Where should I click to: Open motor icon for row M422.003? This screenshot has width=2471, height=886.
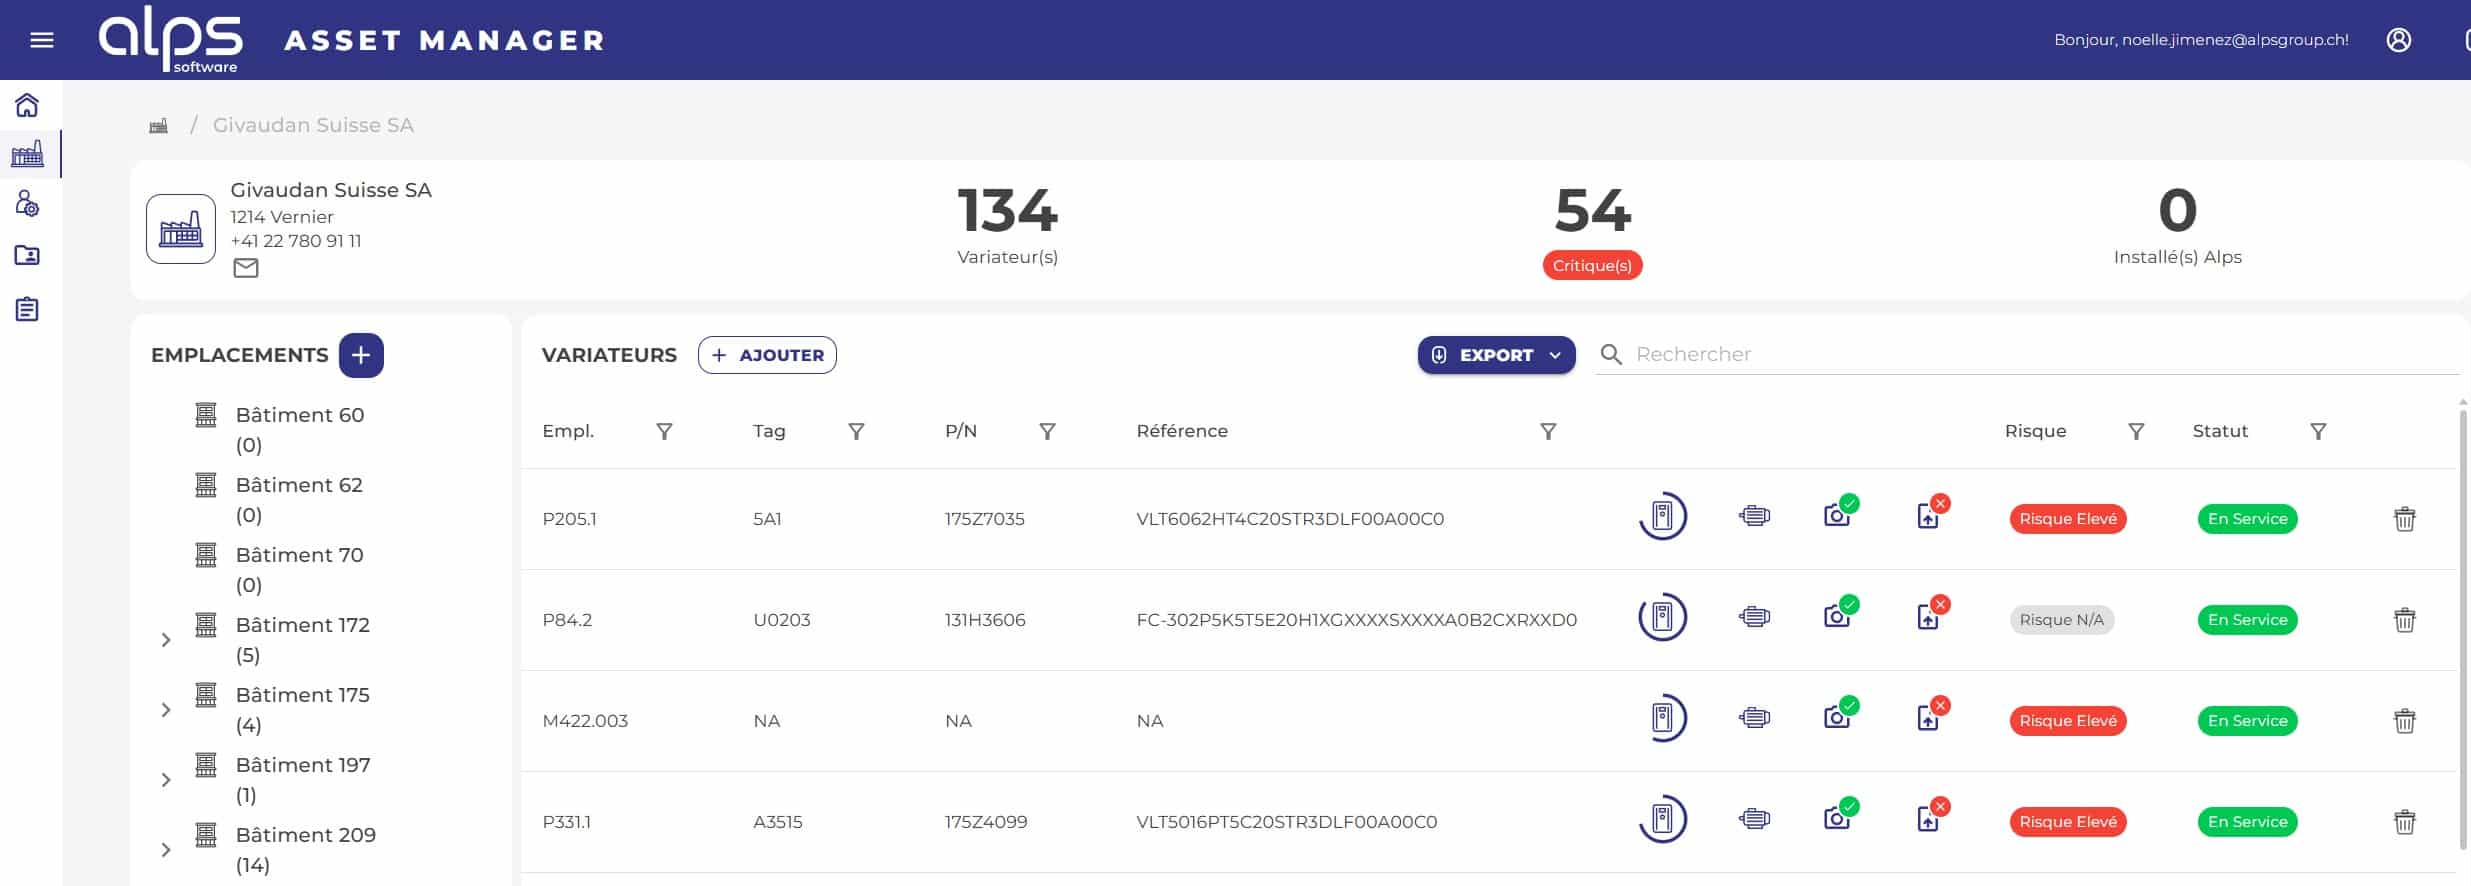point(1754,718)
